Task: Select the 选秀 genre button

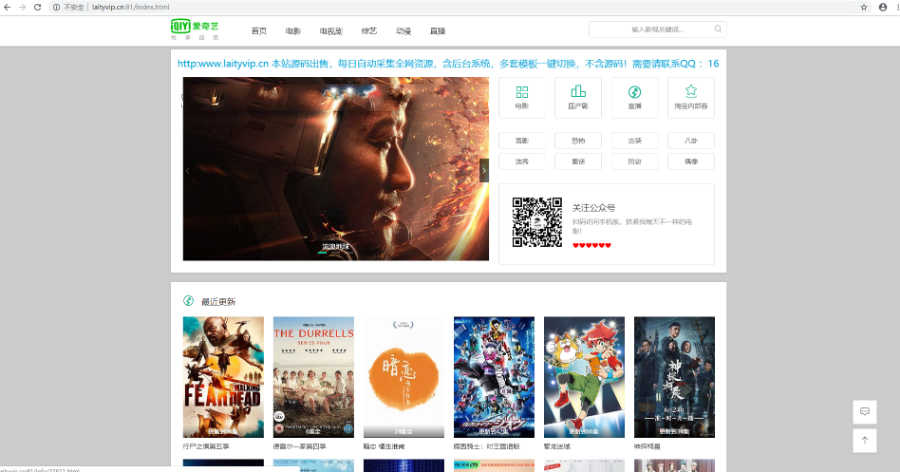Action: [x=522, y=161]
